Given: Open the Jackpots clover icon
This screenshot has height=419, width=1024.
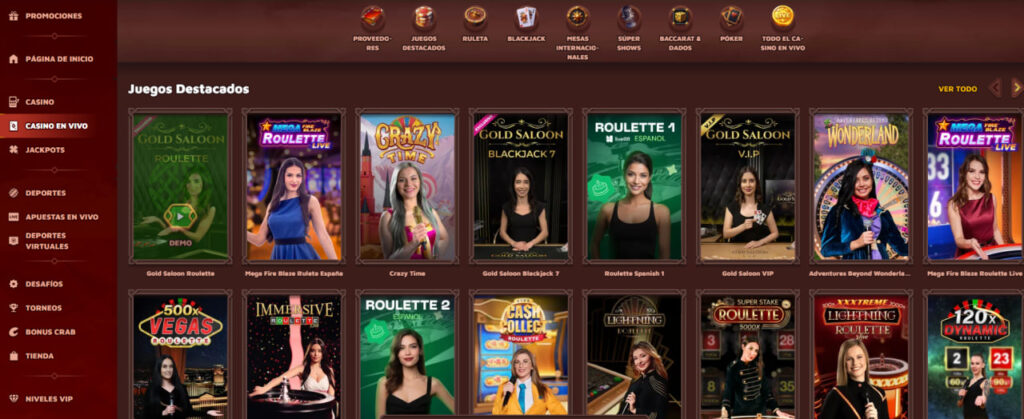Looking at the screenshot, I should pos(13,150).
